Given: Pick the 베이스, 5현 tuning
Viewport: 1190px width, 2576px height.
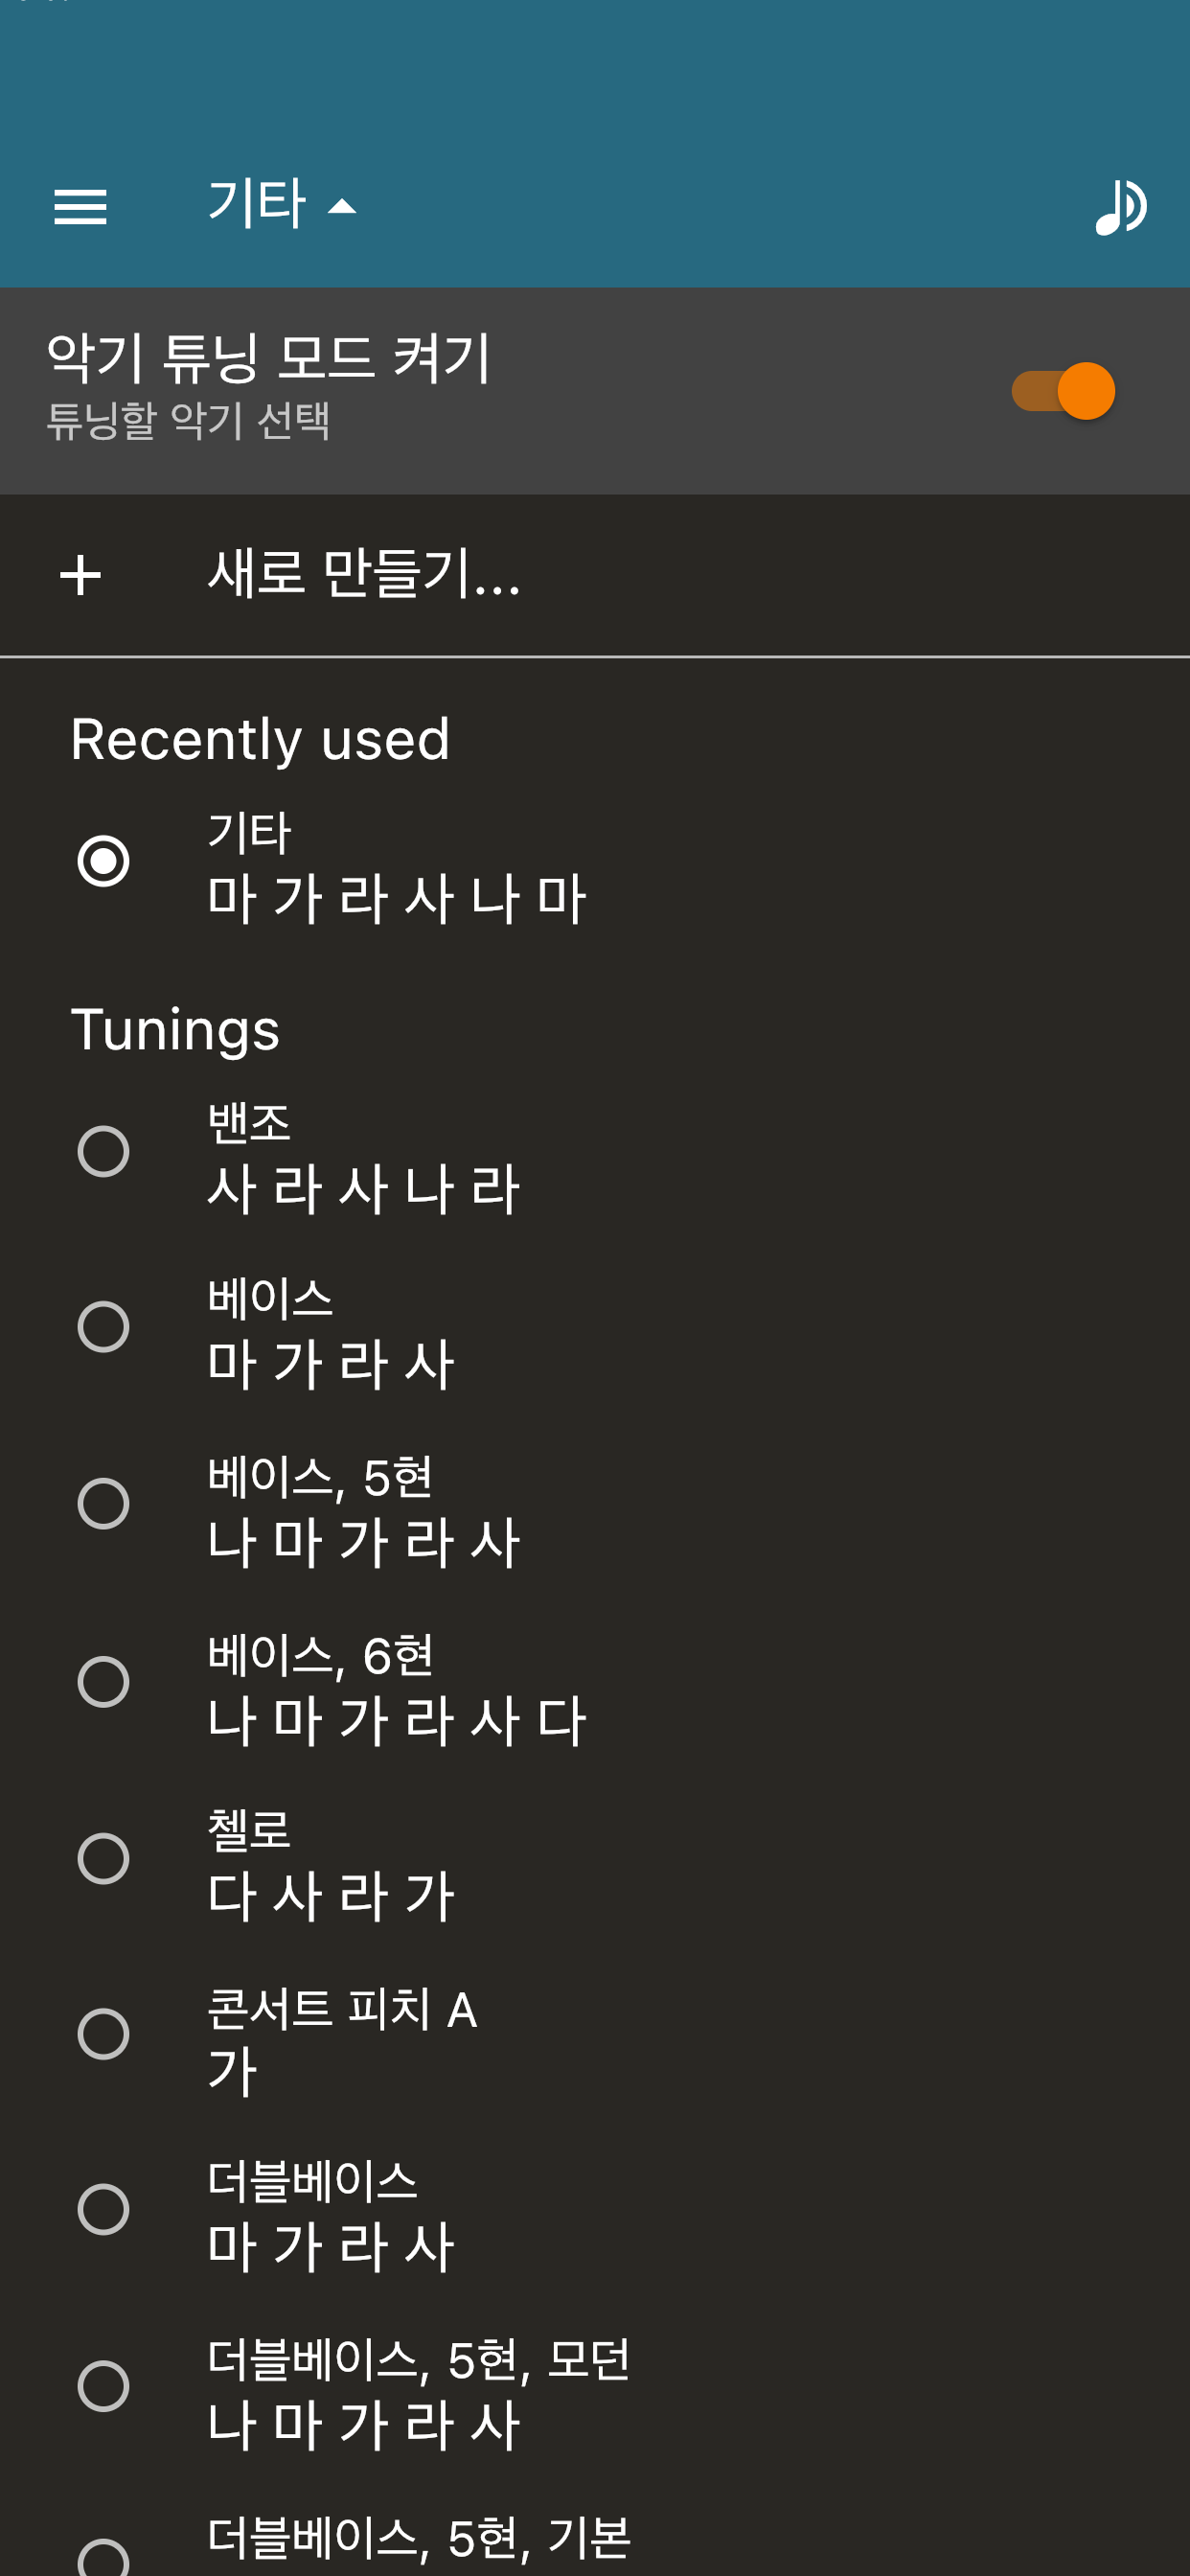Looking at the screenshot, I should [x=104, y=1504].
